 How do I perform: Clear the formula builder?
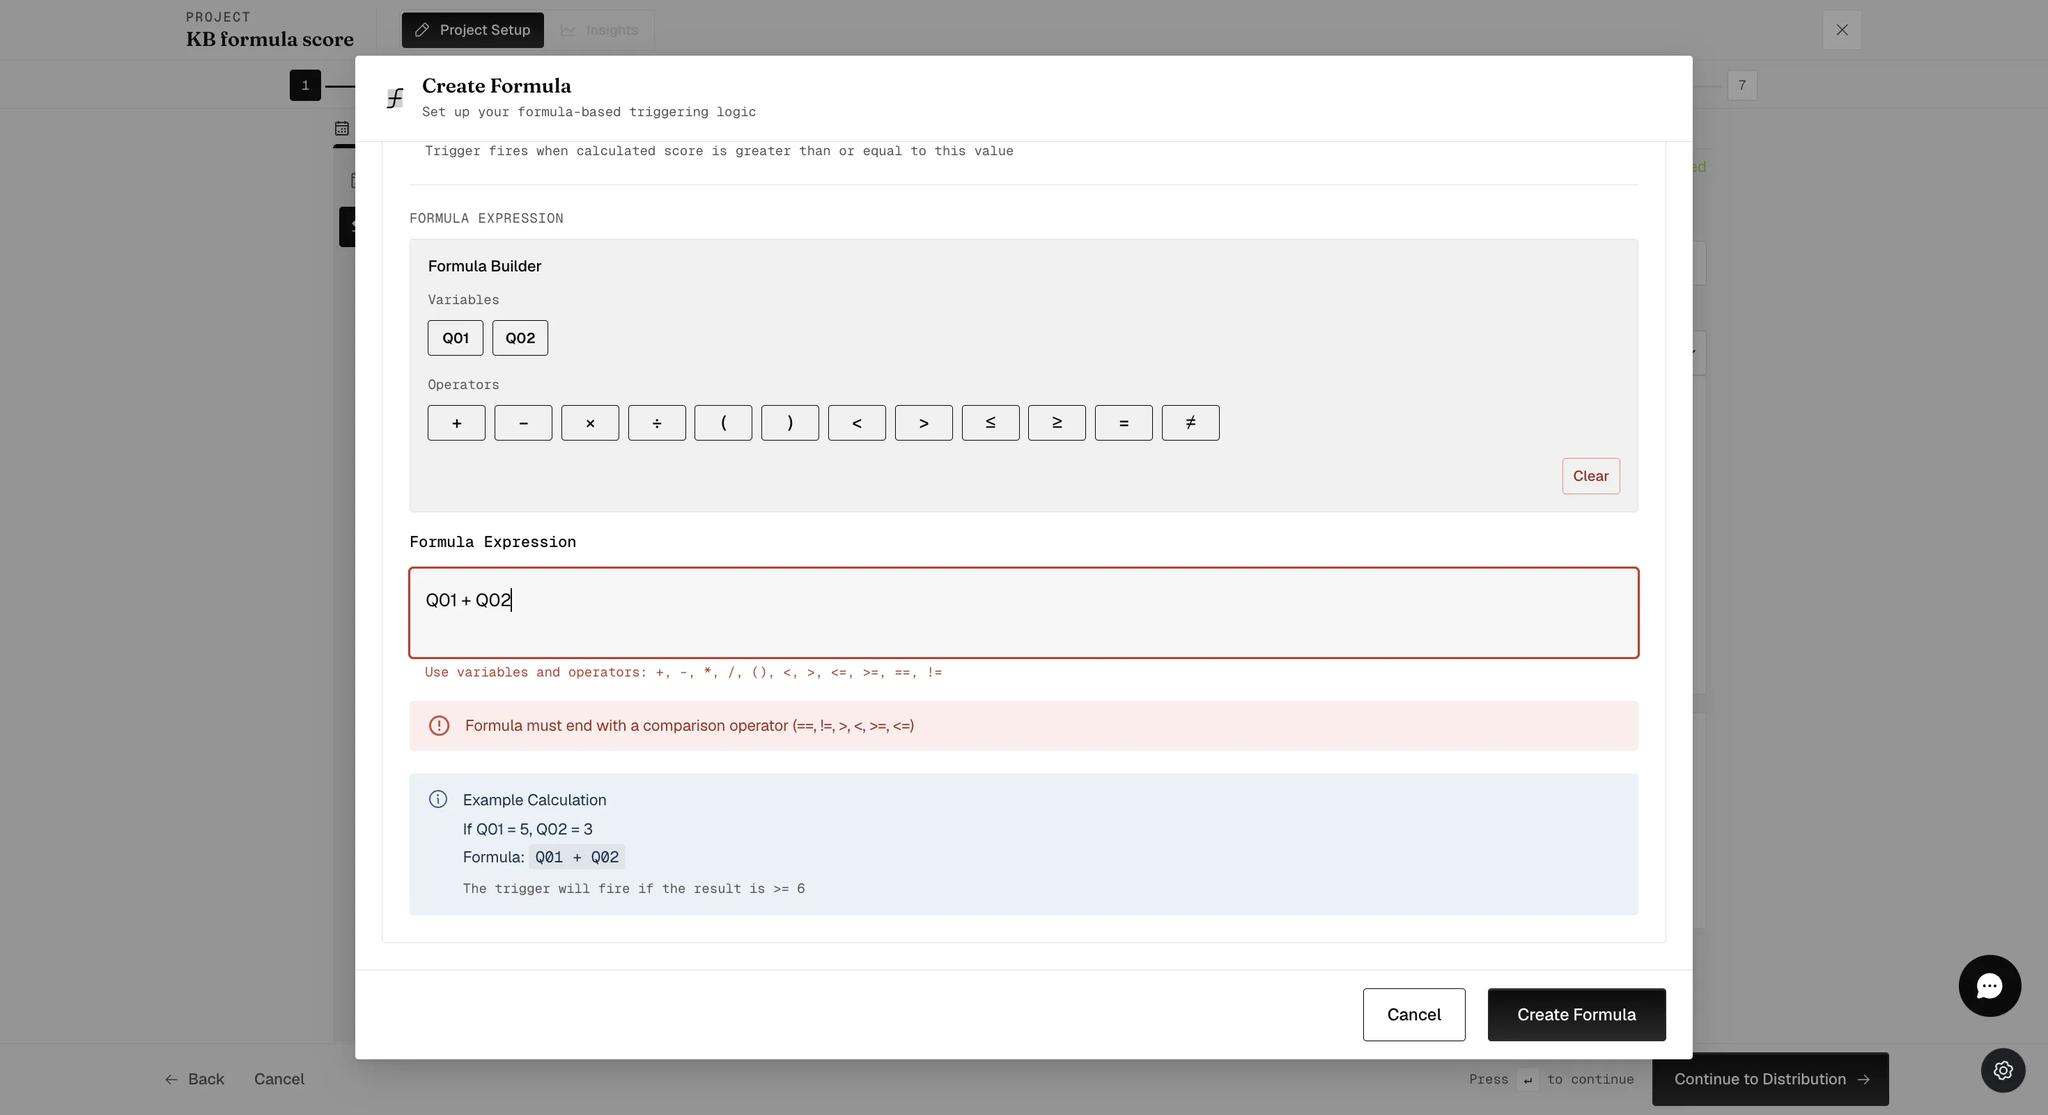[x=1591, y=476]
